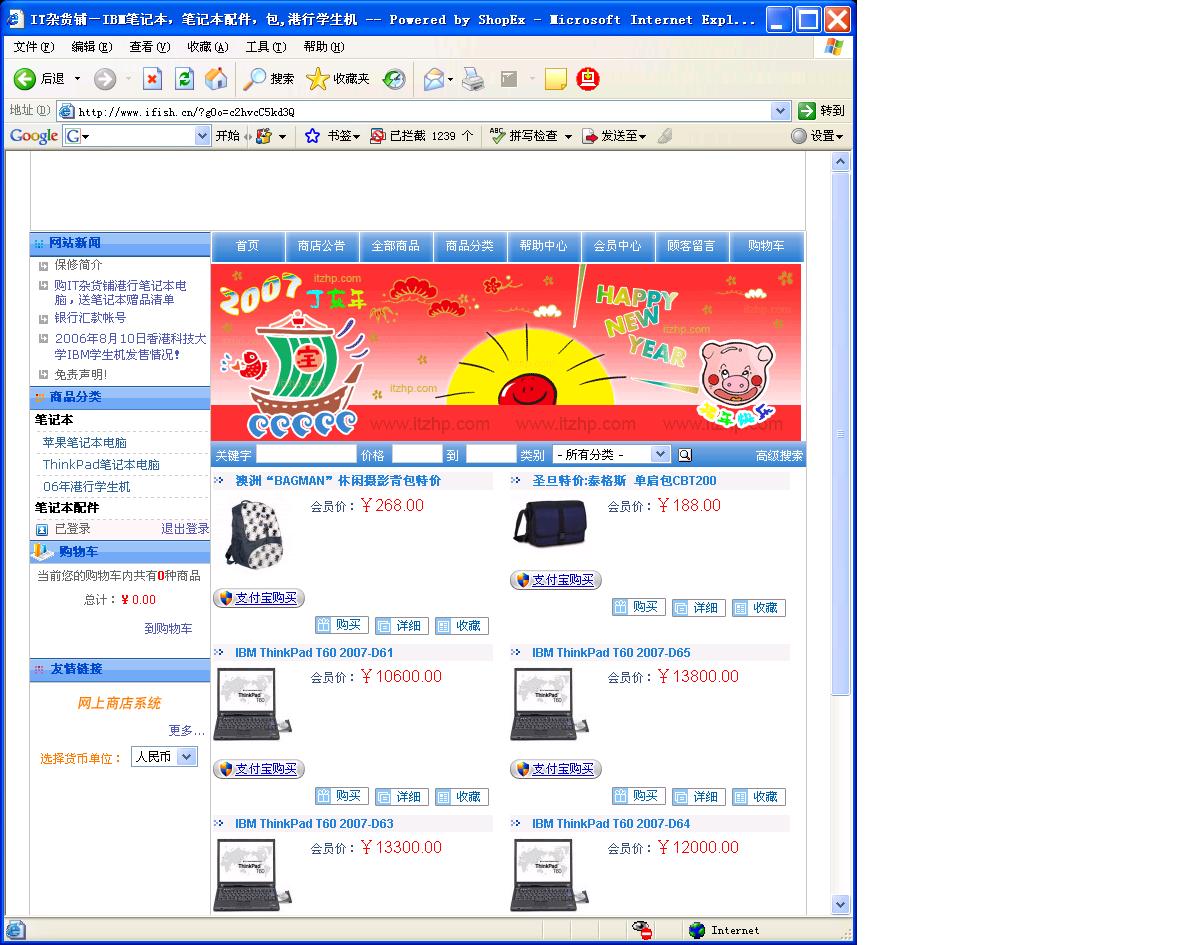Click the search magnifier next to 所有分类
Screen dimensions: 1177x945
point(685,455)
